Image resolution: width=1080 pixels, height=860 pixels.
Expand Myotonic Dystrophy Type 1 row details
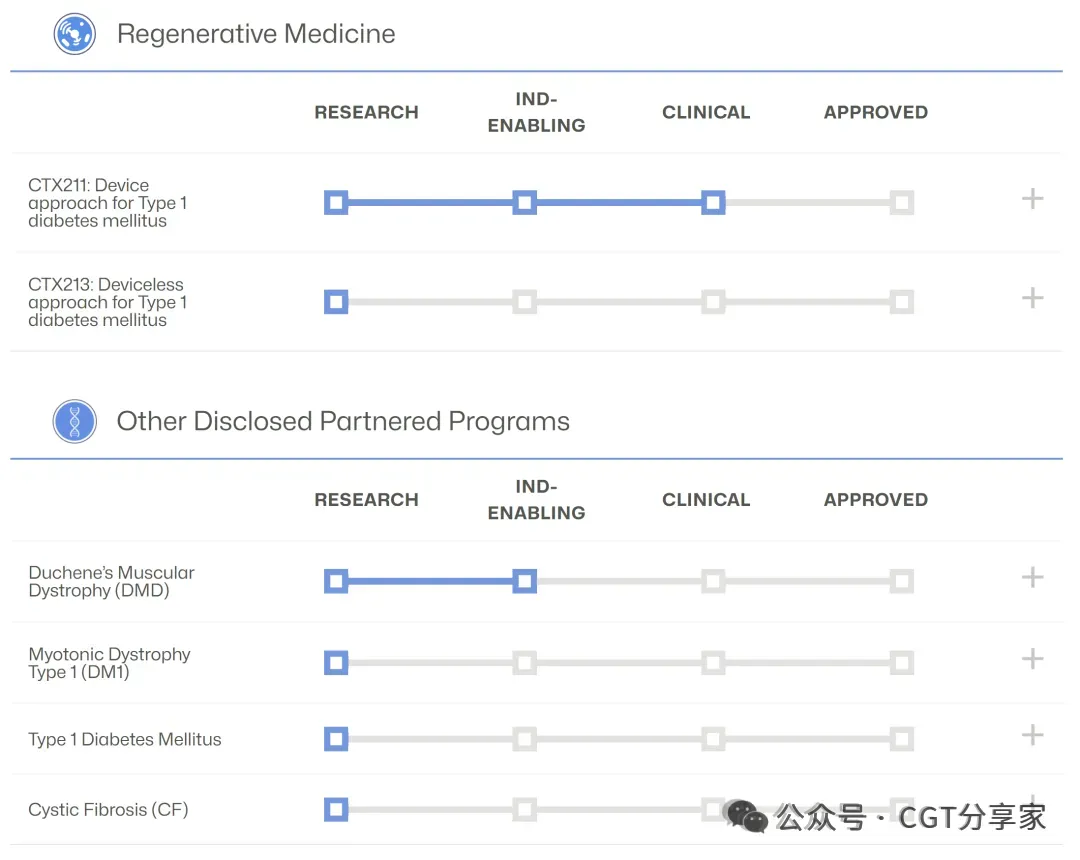point(1032,658)
